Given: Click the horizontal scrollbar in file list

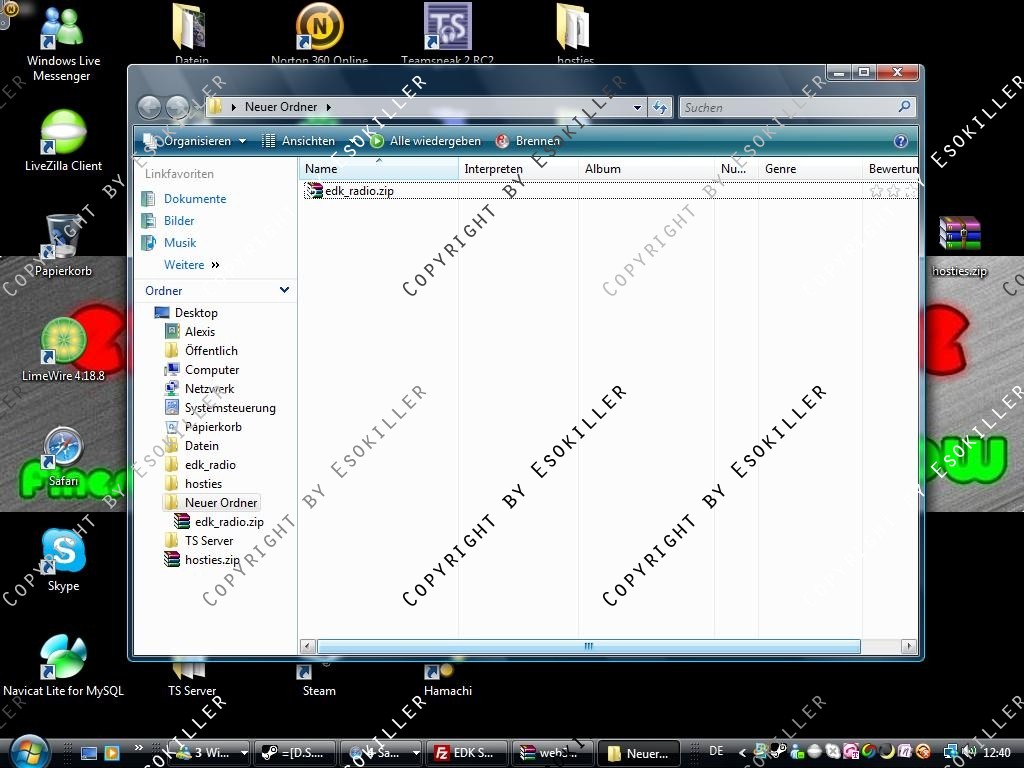Looking at the screenshot, I should tap(588, 647).
